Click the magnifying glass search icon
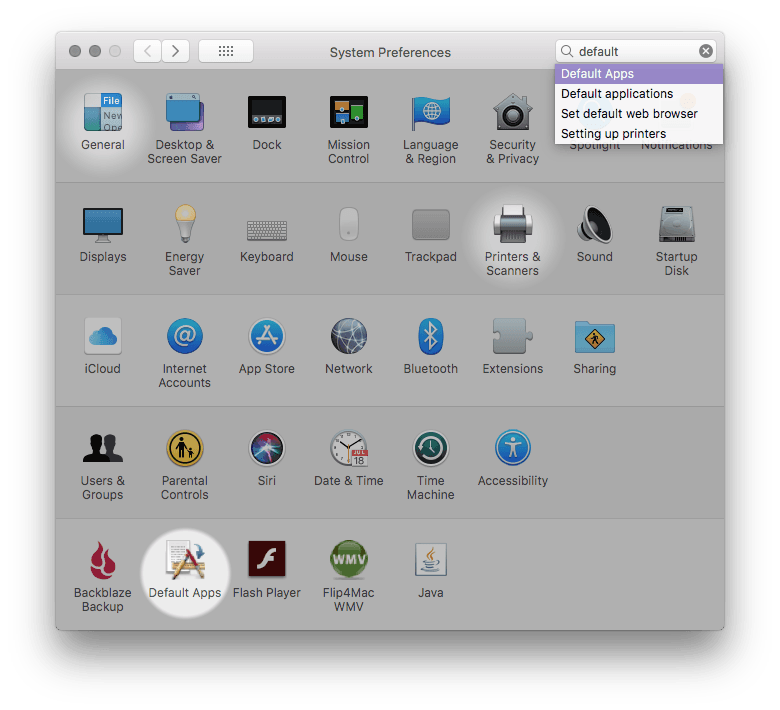The height and width of the screenshot is (710, 780). (567, 51)
